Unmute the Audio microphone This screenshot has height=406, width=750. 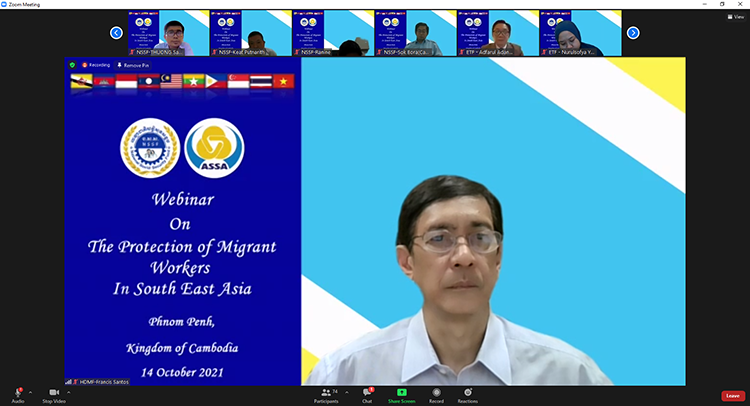tap(18, 395)
